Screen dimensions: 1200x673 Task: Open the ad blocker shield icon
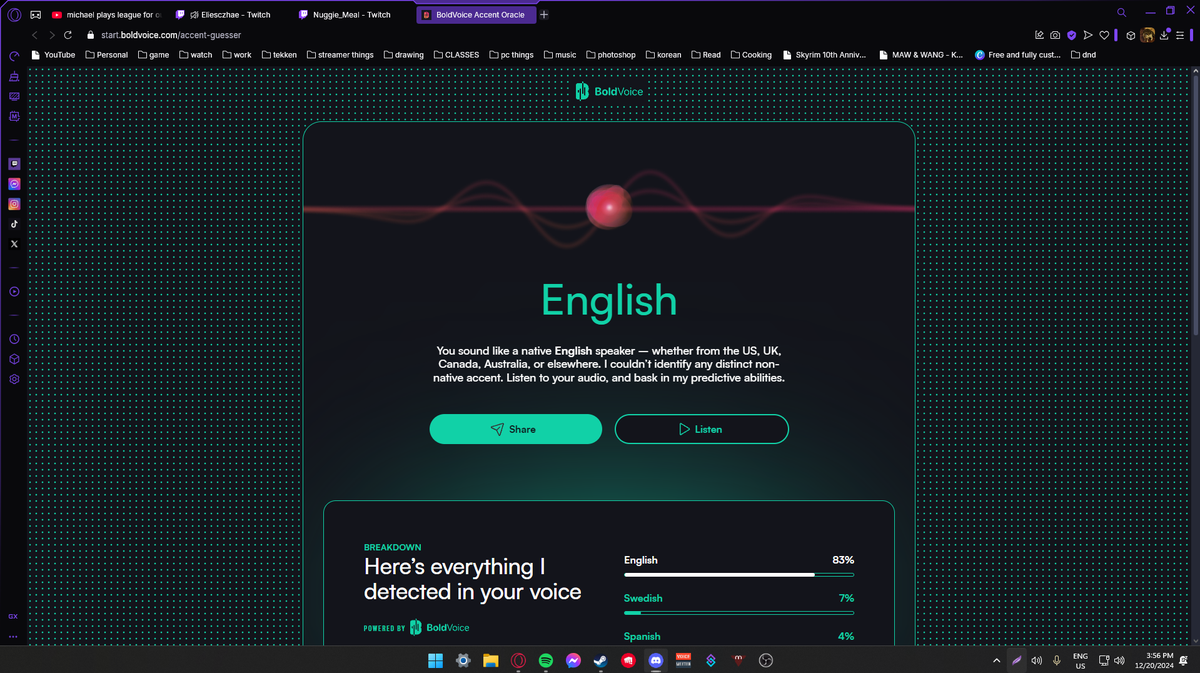[x=1071, y=35]
